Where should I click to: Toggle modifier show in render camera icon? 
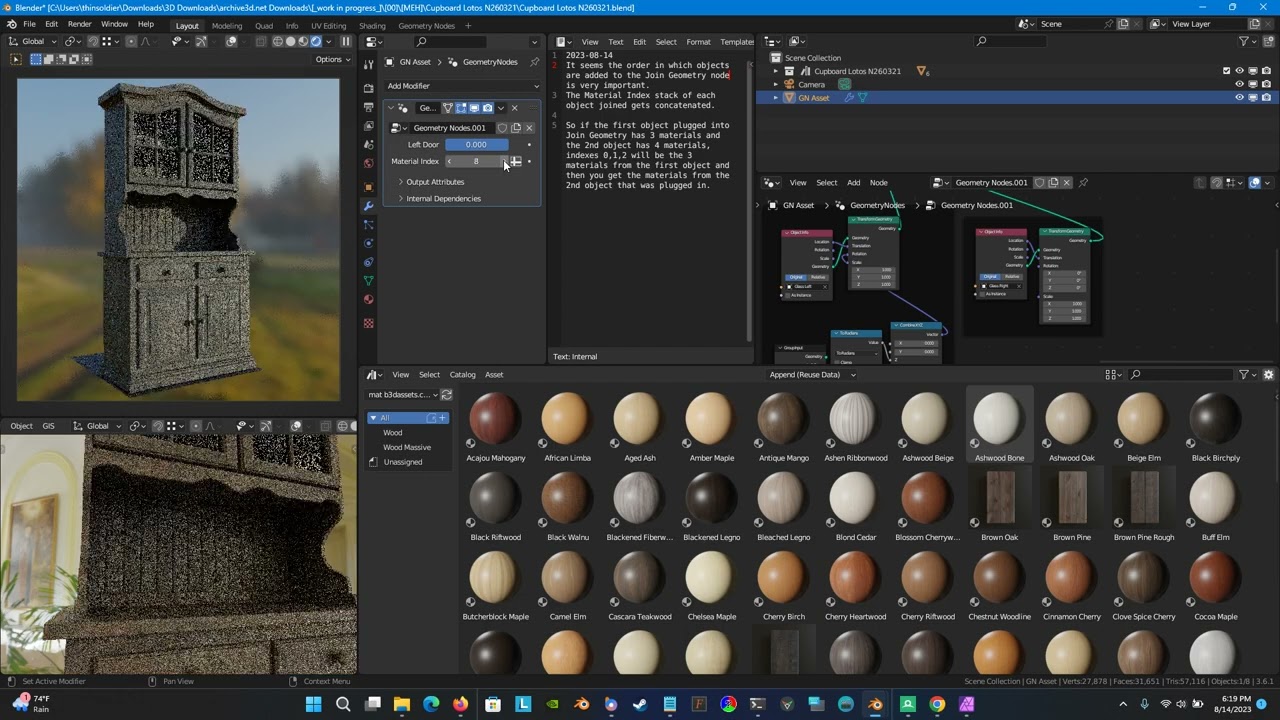tap(487, 108)
